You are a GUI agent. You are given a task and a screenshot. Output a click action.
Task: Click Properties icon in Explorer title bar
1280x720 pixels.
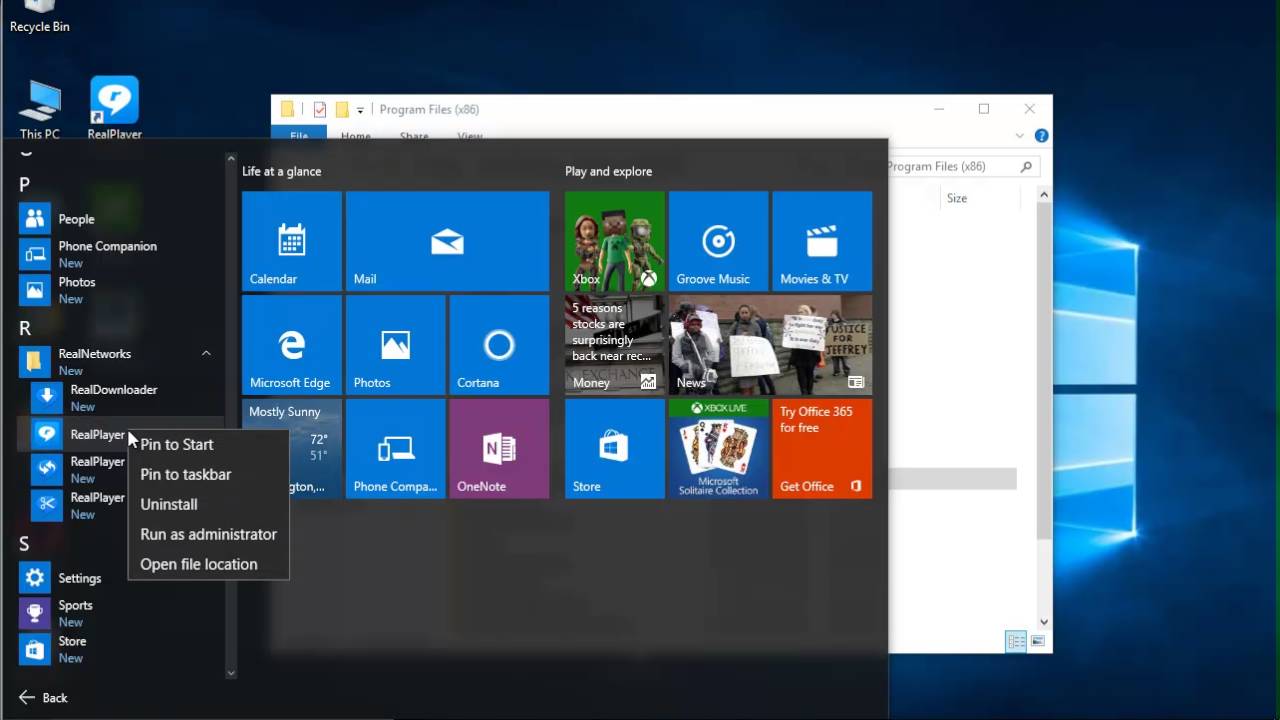point(320,110)
